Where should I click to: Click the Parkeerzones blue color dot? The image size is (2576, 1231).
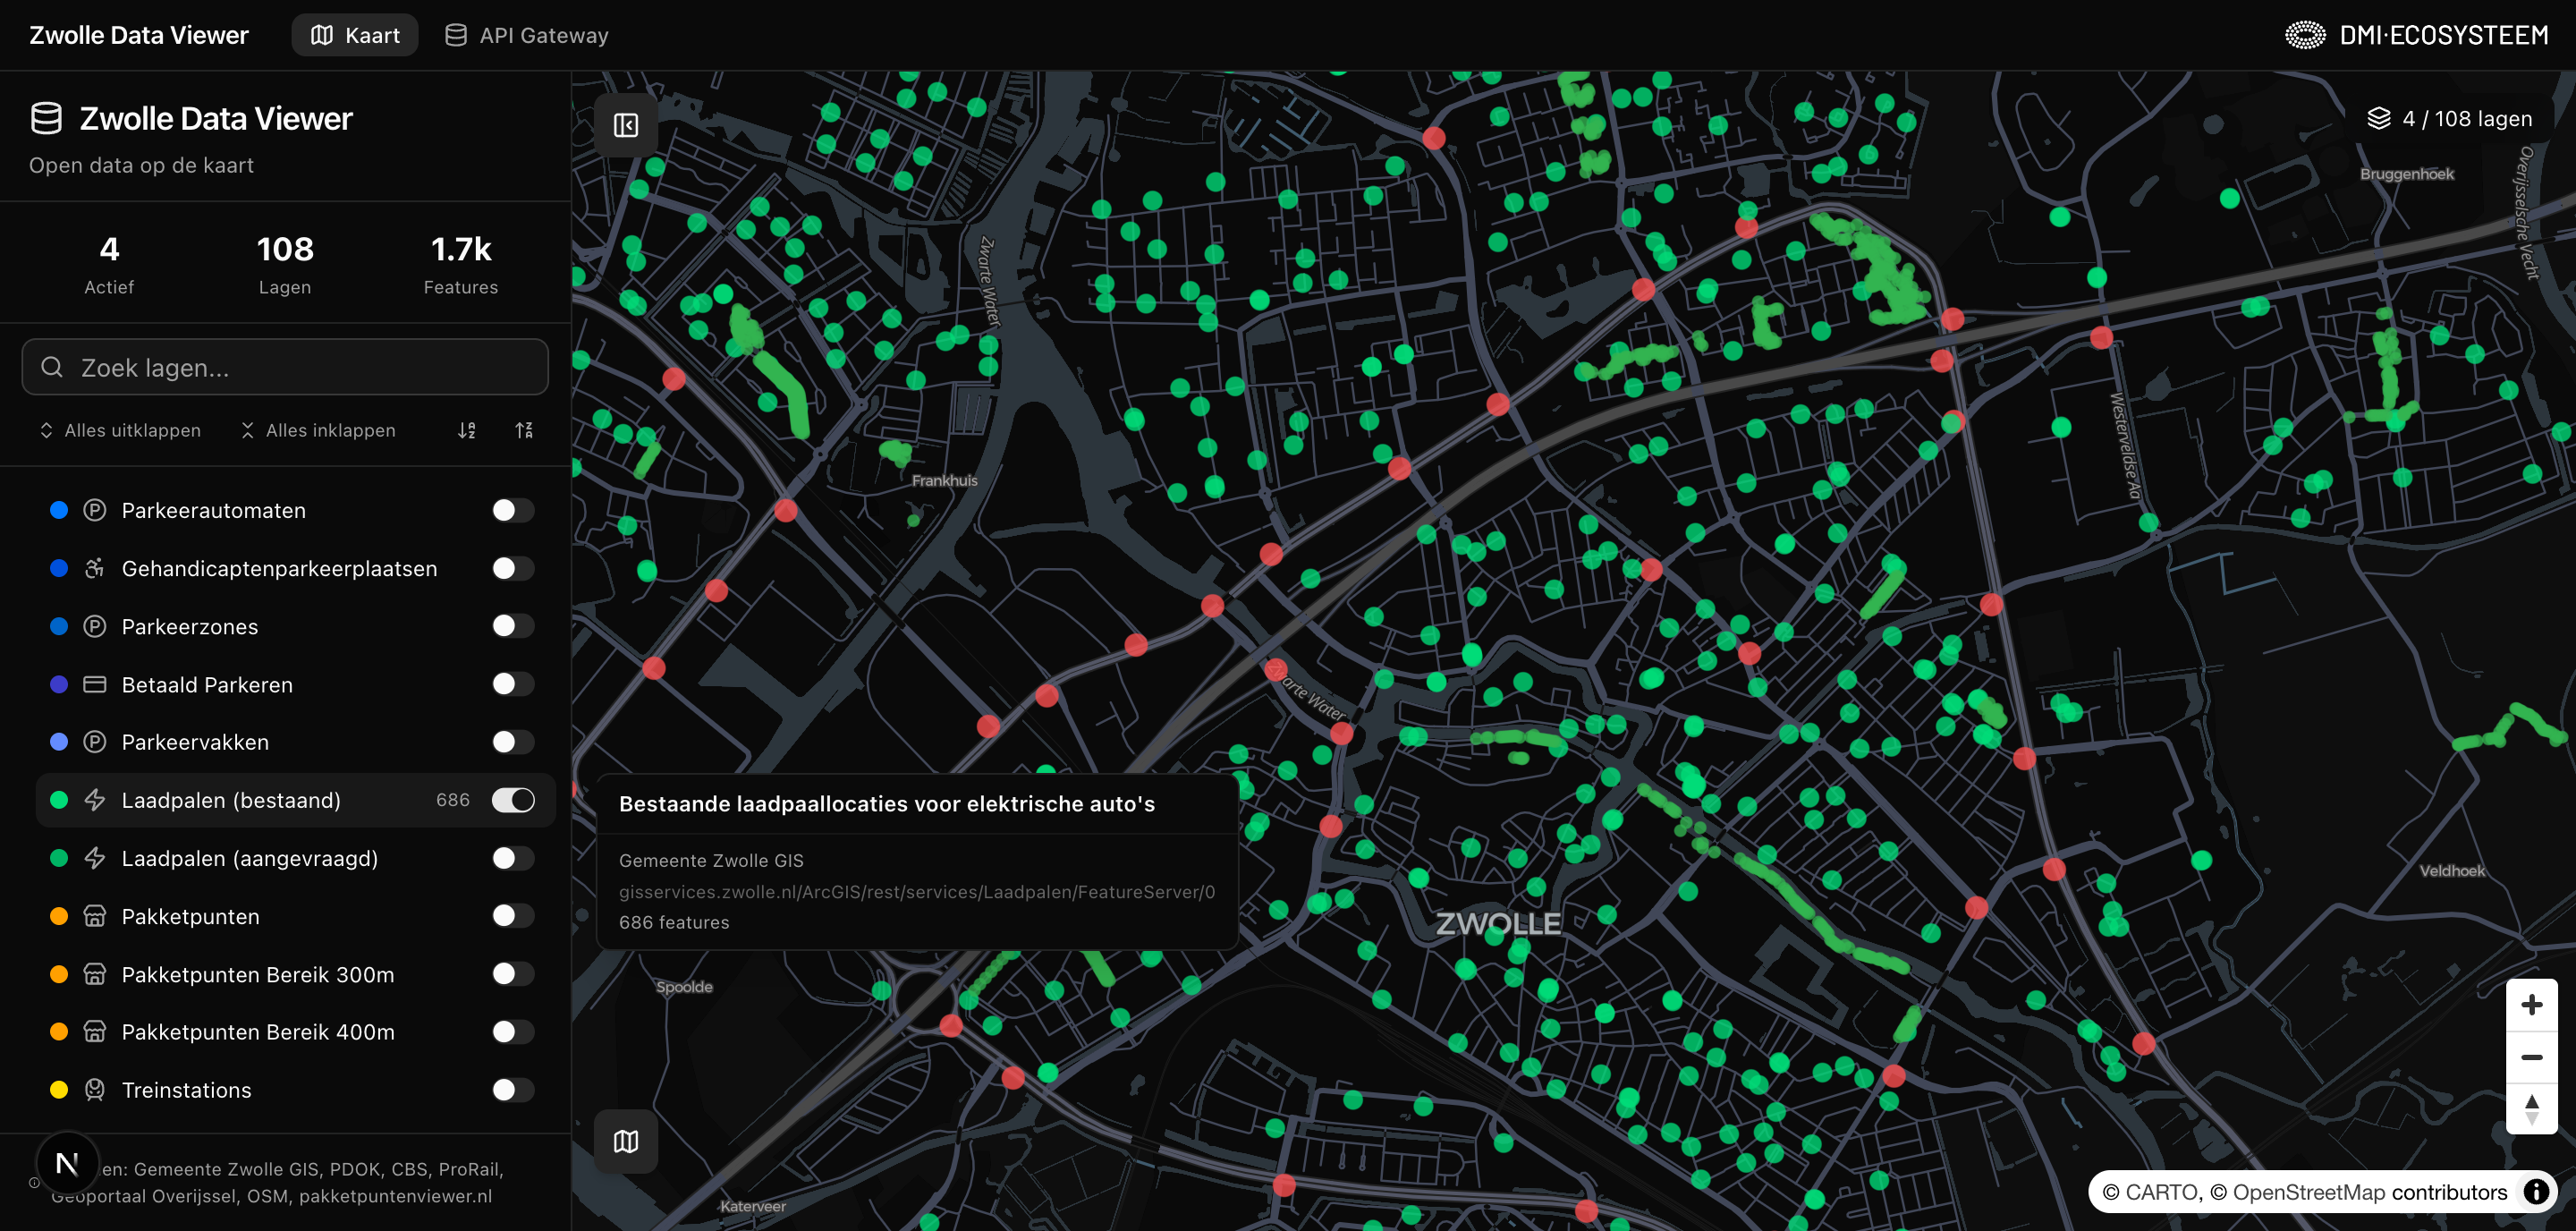coord(59,626)
